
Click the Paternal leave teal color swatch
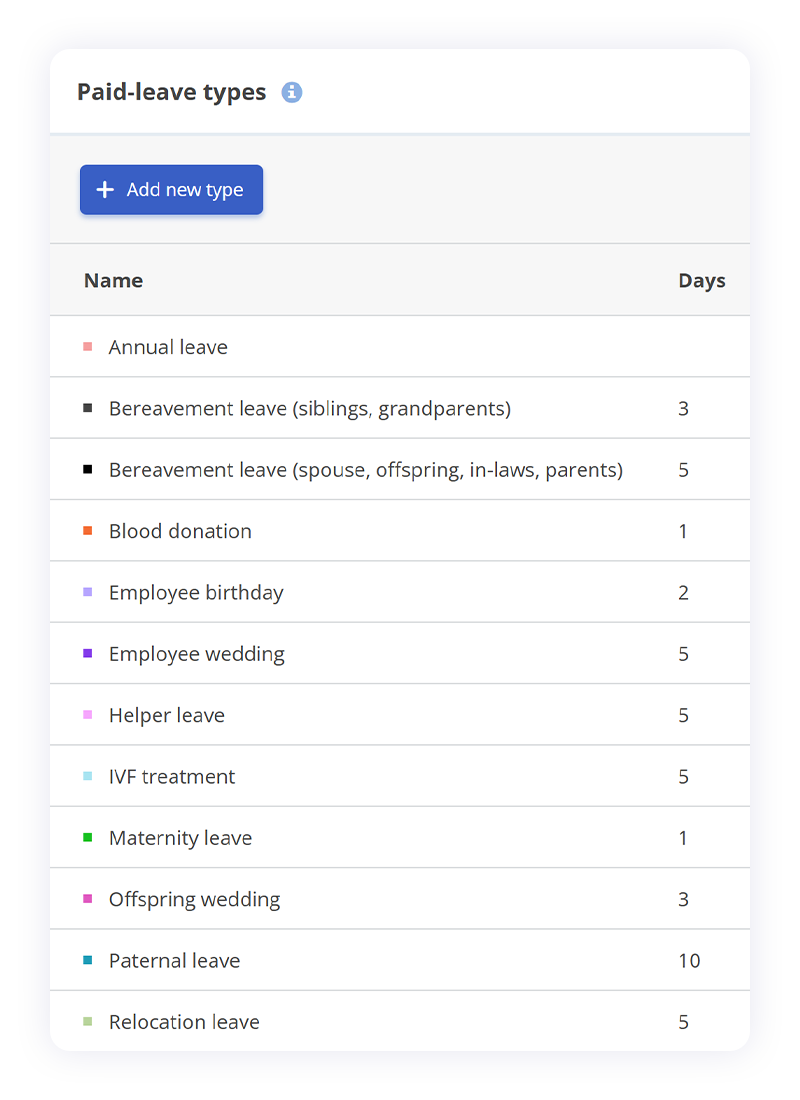click(x=88, y=961)
